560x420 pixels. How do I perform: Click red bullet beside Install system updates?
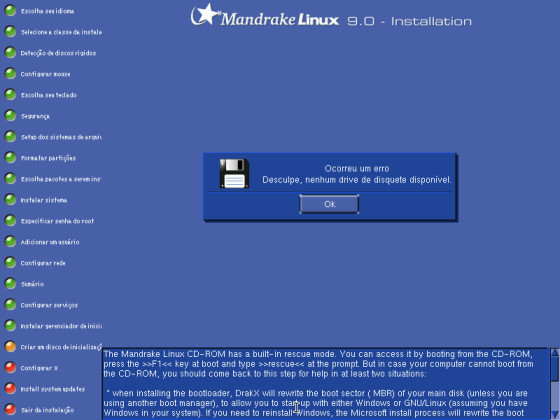[10, 389]
